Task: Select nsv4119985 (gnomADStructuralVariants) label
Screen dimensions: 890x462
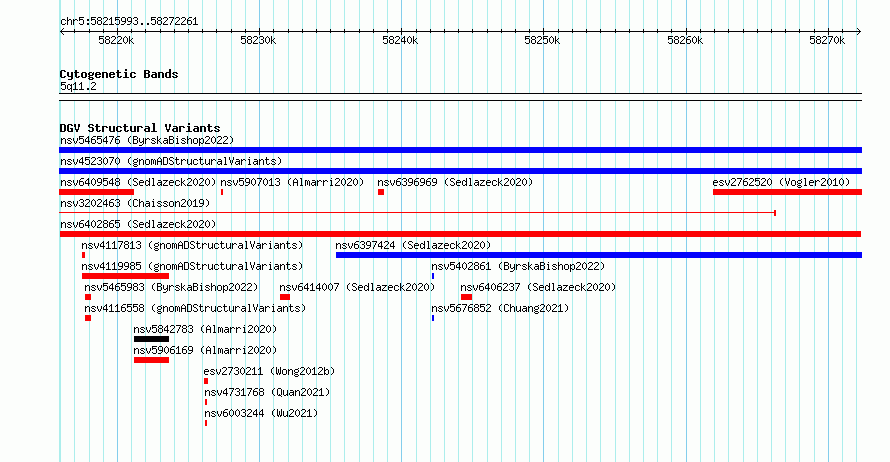Action: point(192,266)
